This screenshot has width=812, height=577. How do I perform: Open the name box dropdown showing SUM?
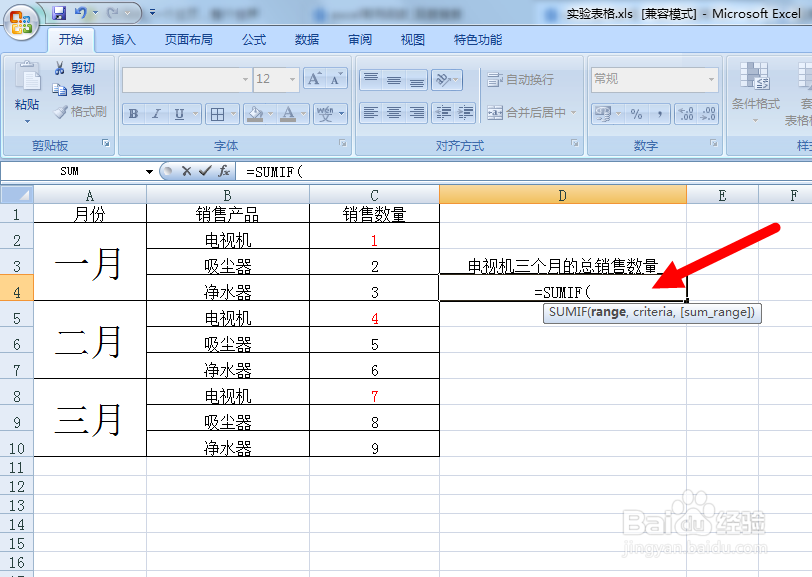click(x=149, y=171)
